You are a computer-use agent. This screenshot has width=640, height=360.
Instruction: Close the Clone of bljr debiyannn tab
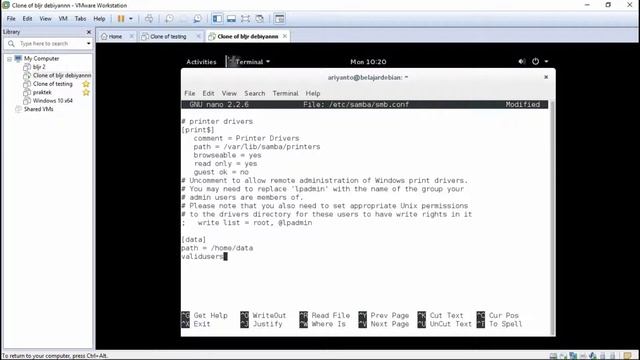(285, 36)
